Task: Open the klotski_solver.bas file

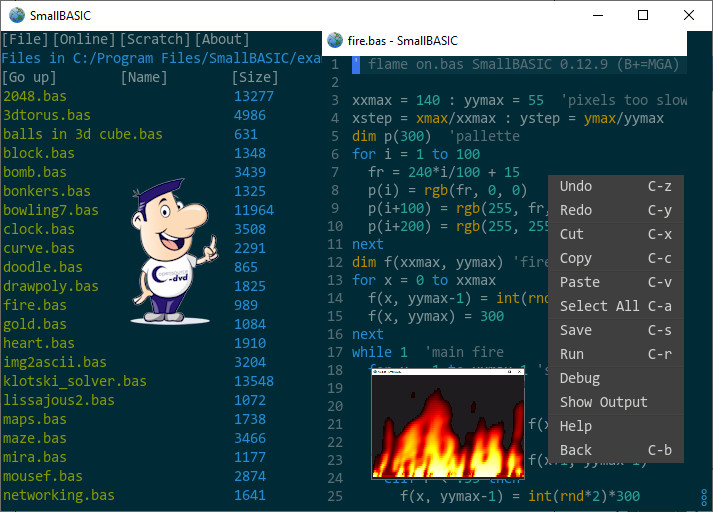Action: click(x=75, y=381)
